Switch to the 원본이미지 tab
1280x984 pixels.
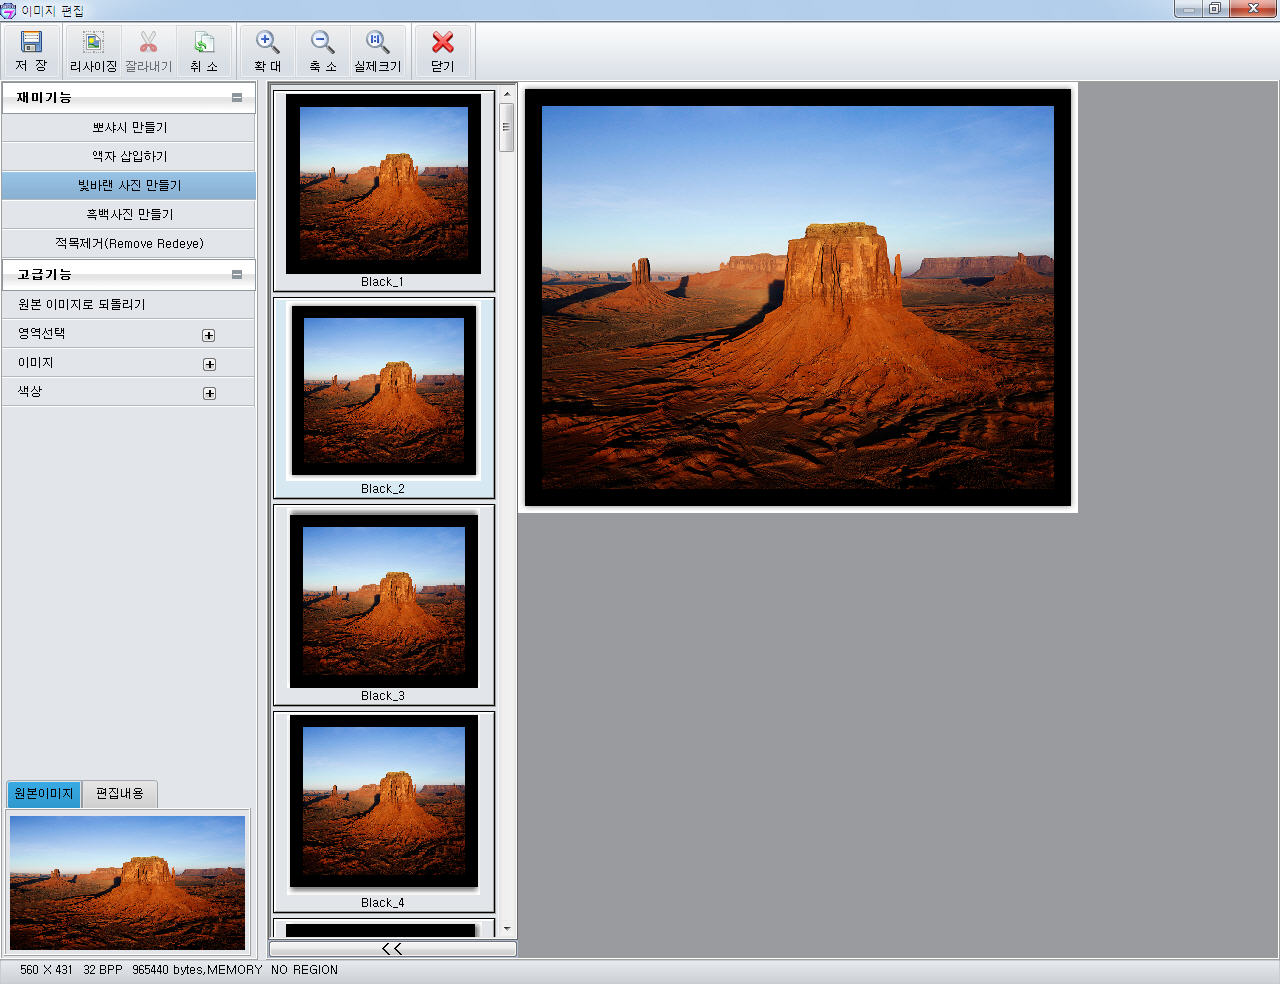click(44, 794)
